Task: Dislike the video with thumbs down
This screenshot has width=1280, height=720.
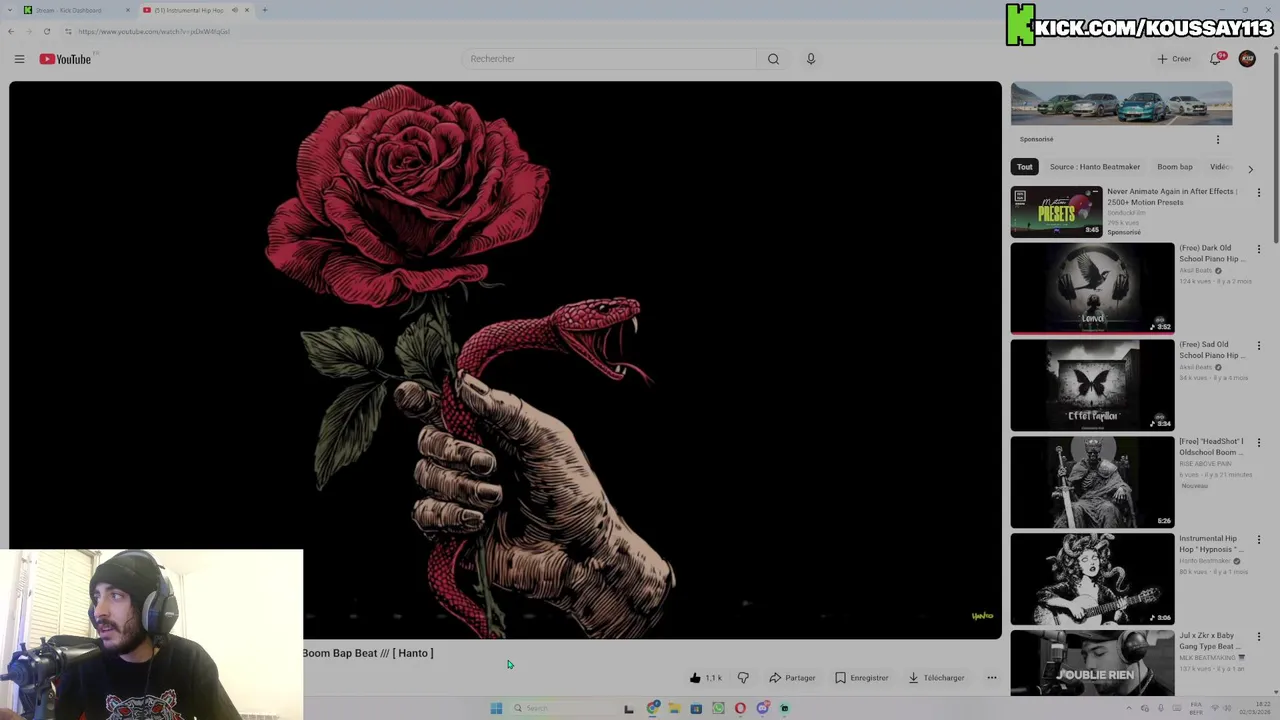Action: [x=743, y=678]
